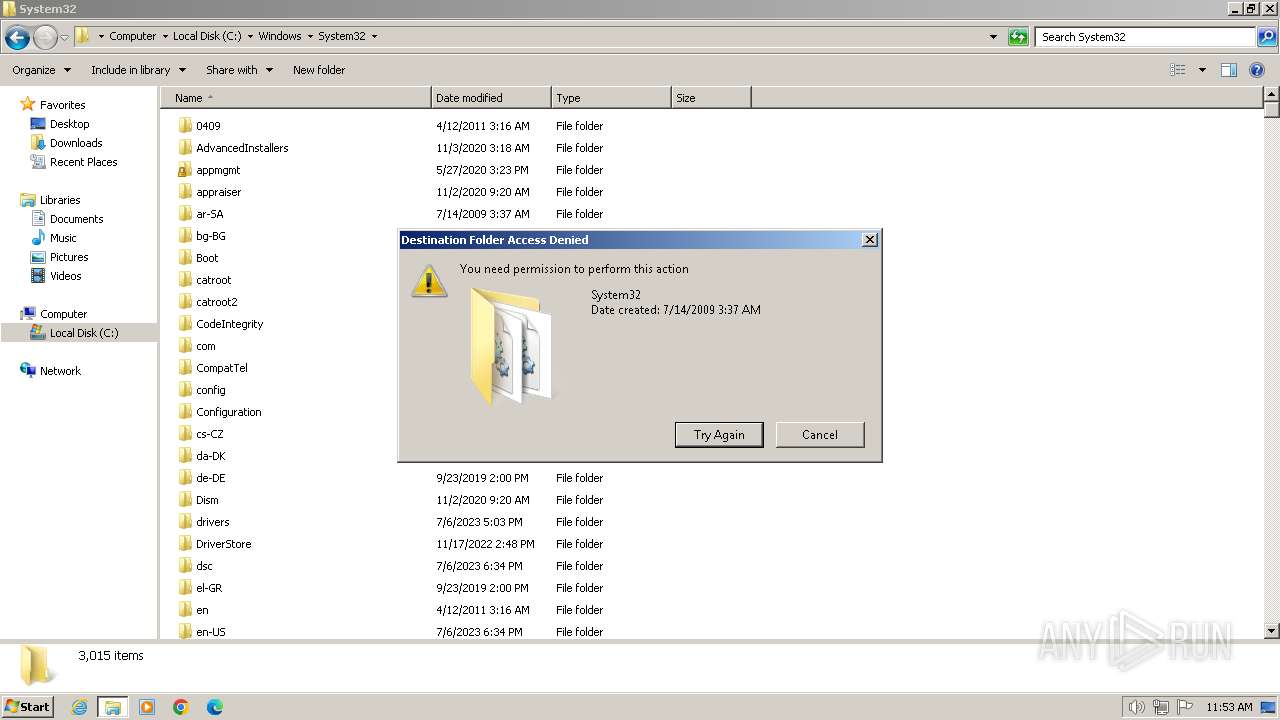Viewport: 1280px width, 720px height.
Task: Launch Microsoft Edge from the taskbar
Action: click(215, 707)
